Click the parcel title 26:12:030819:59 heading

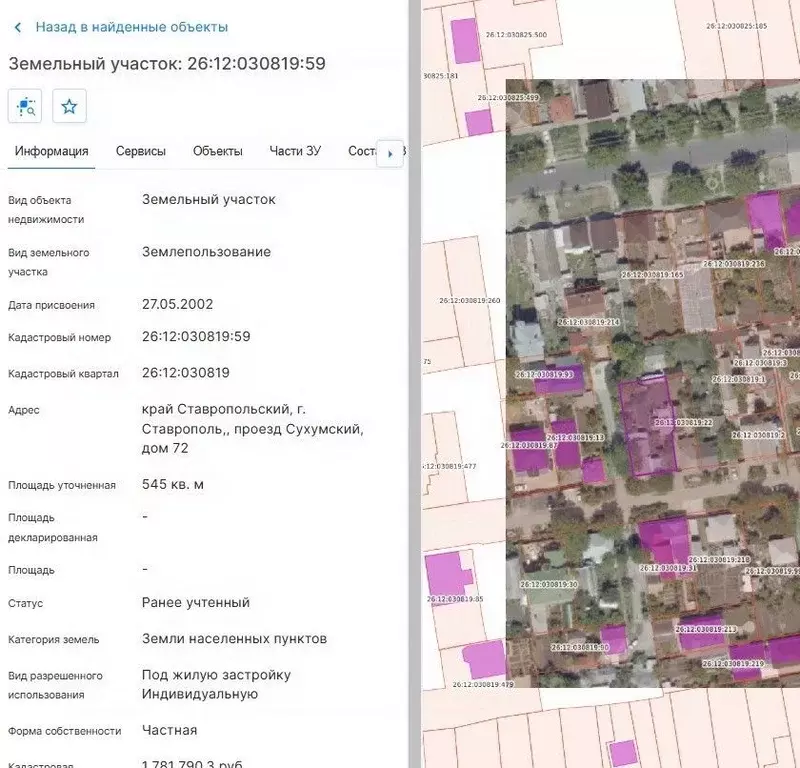pyautogui.click(x=167, y=64)
